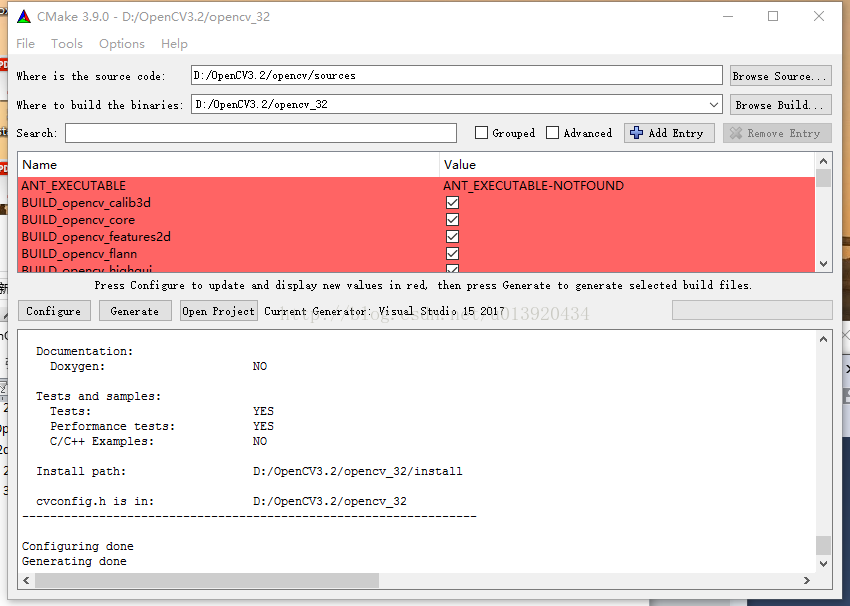Click the 'Performance tests:' log line
Image resolution: width=850 pixels, height=606 pixels.
point(113,427)
